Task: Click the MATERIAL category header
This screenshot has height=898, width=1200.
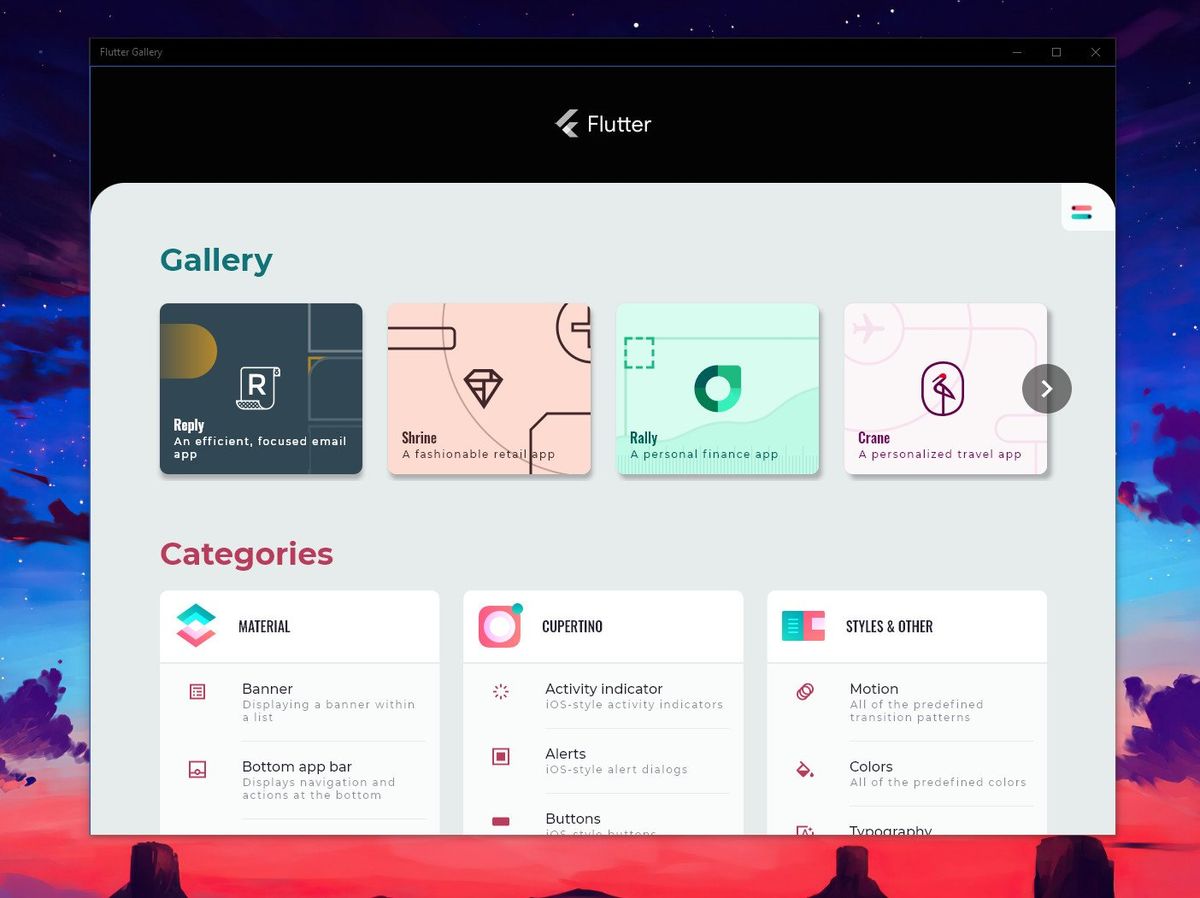Action: (x=264, y=626)
